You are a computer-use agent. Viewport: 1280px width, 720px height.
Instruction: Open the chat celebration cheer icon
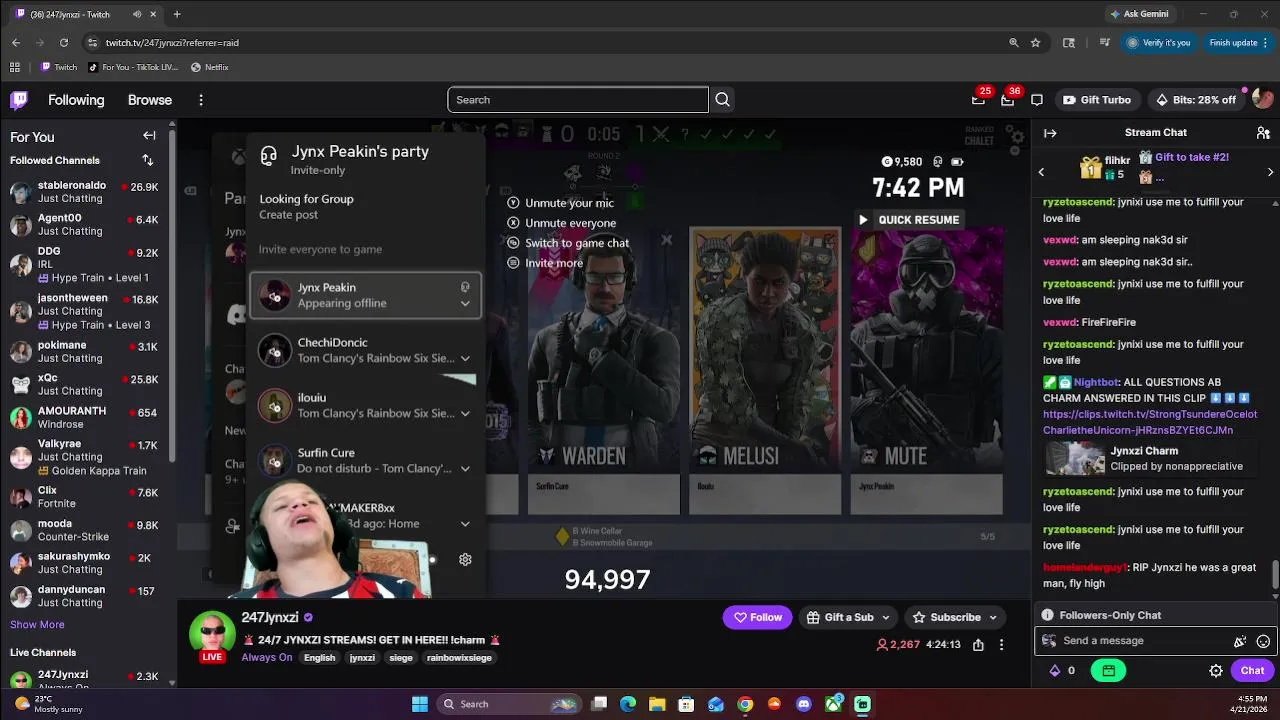[x=1240, y=641]
